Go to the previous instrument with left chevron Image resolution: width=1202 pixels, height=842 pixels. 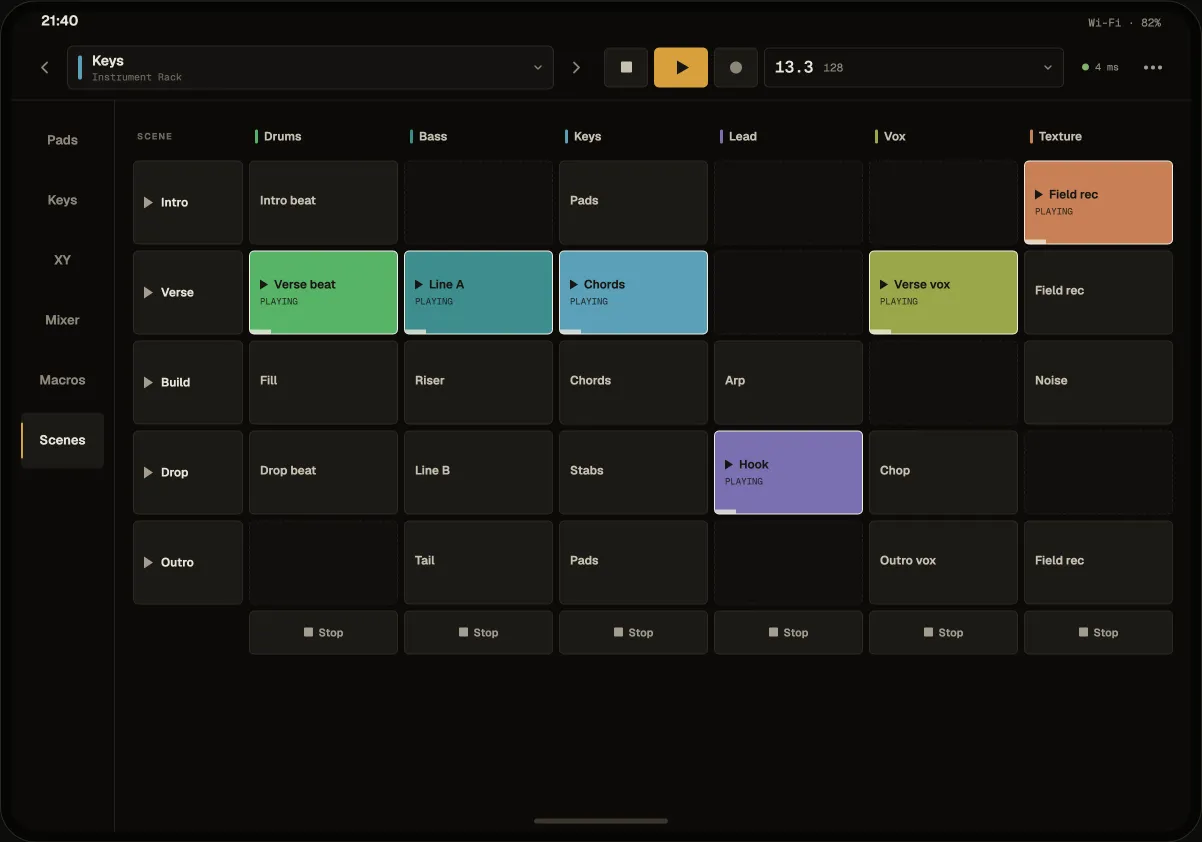pyautogui.click(x=45, y=68)
